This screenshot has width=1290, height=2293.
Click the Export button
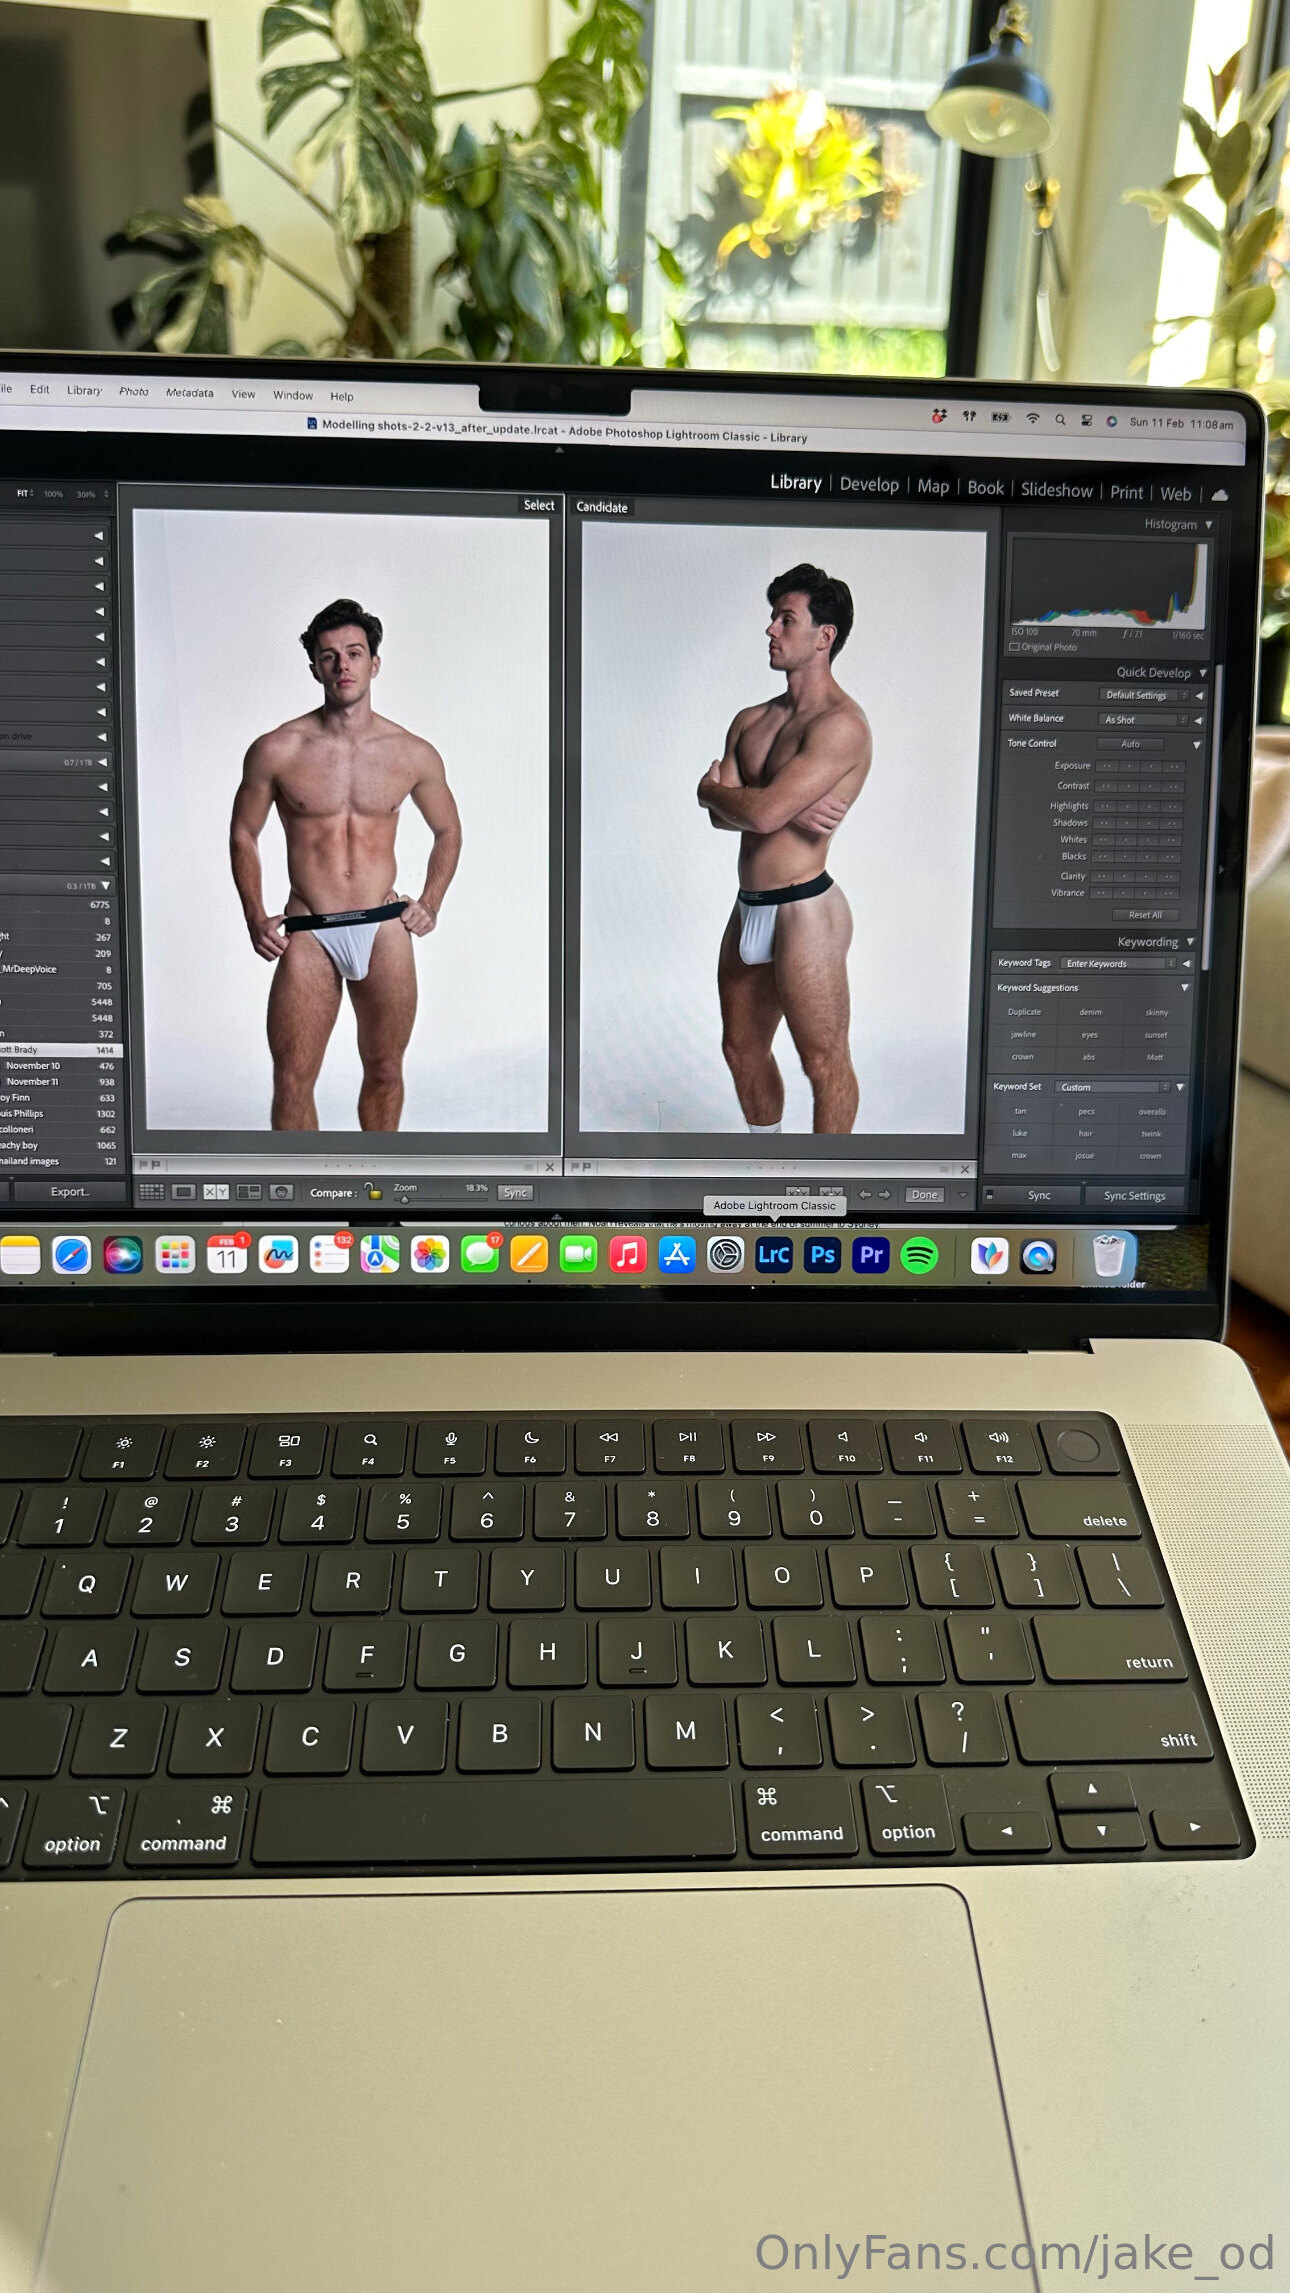(69, 1191)
